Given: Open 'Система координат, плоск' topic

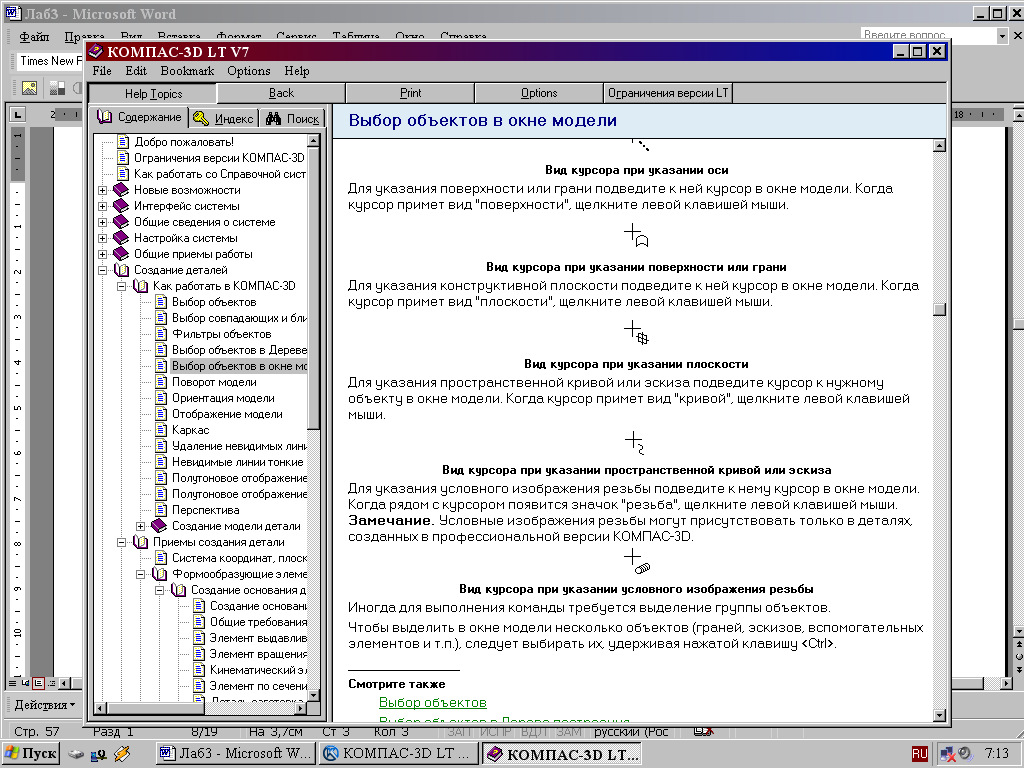Looking at the screenshot, I should 239,558.
